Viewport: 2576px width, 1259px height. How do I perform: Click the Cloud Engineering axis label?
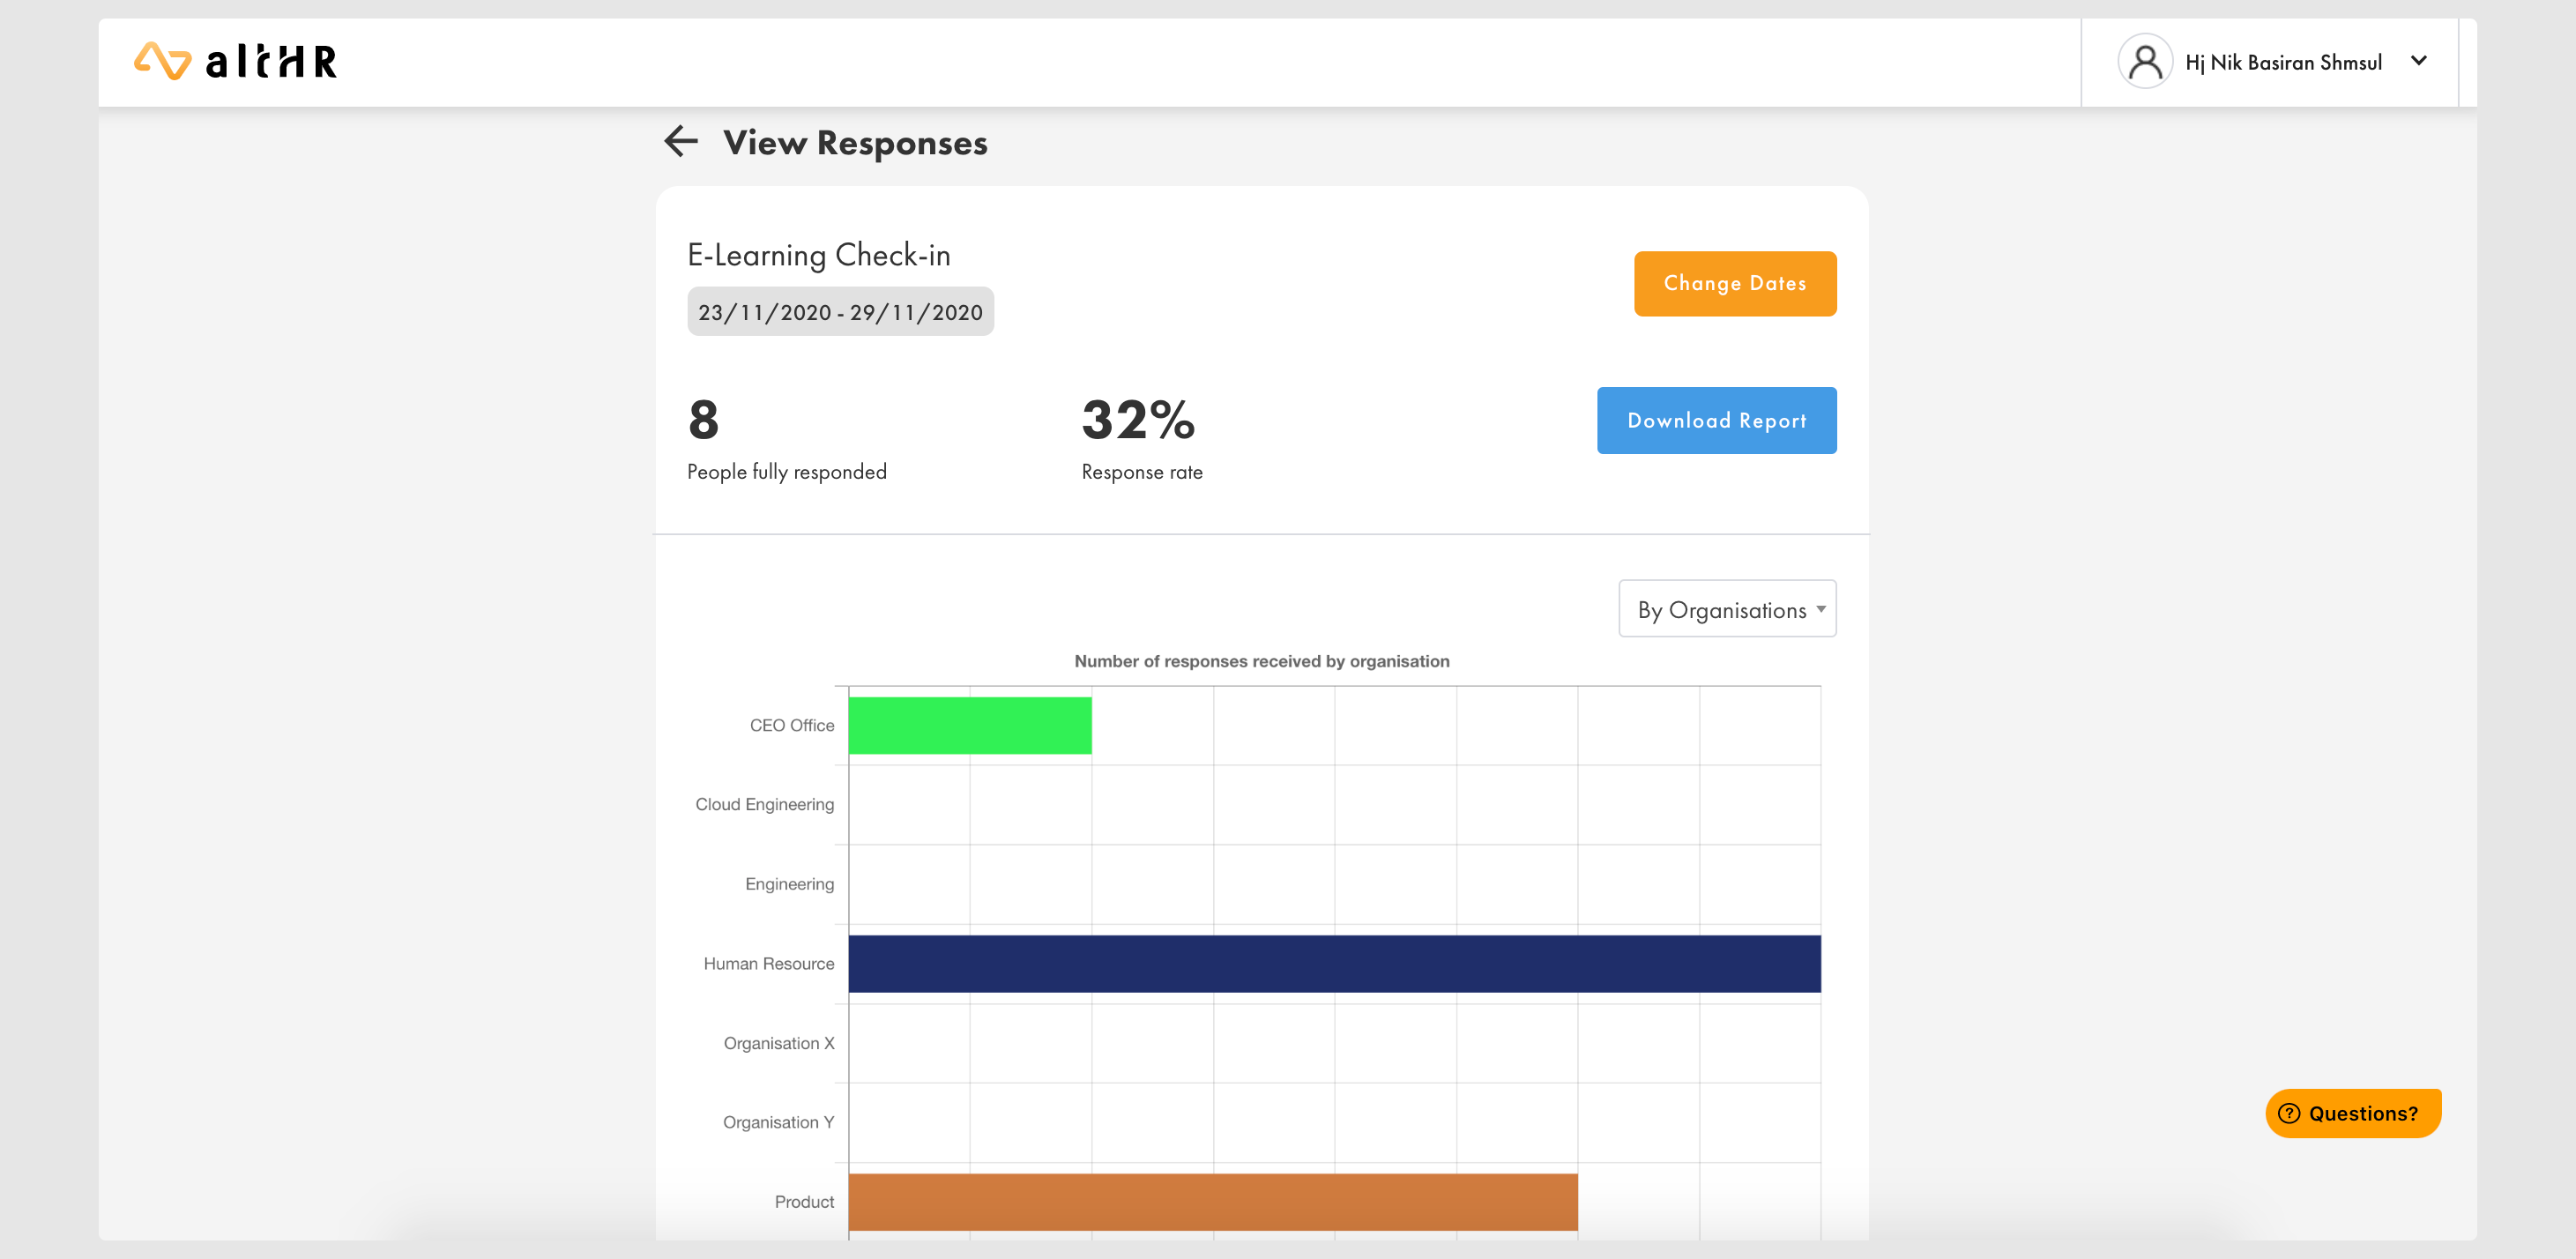pos(764,804)
